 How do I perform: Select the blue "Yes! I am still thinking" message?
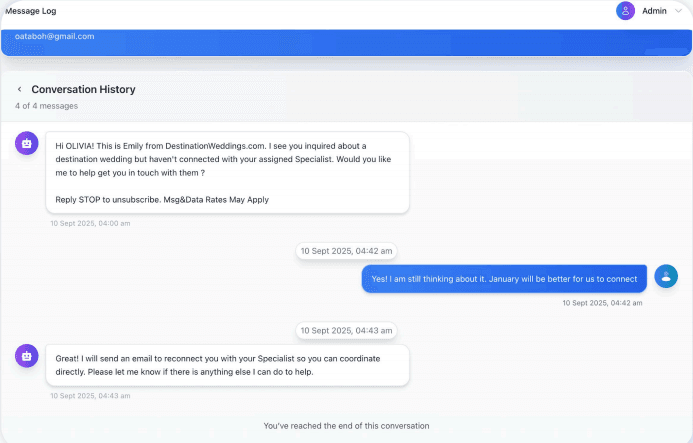pos(504,279)
